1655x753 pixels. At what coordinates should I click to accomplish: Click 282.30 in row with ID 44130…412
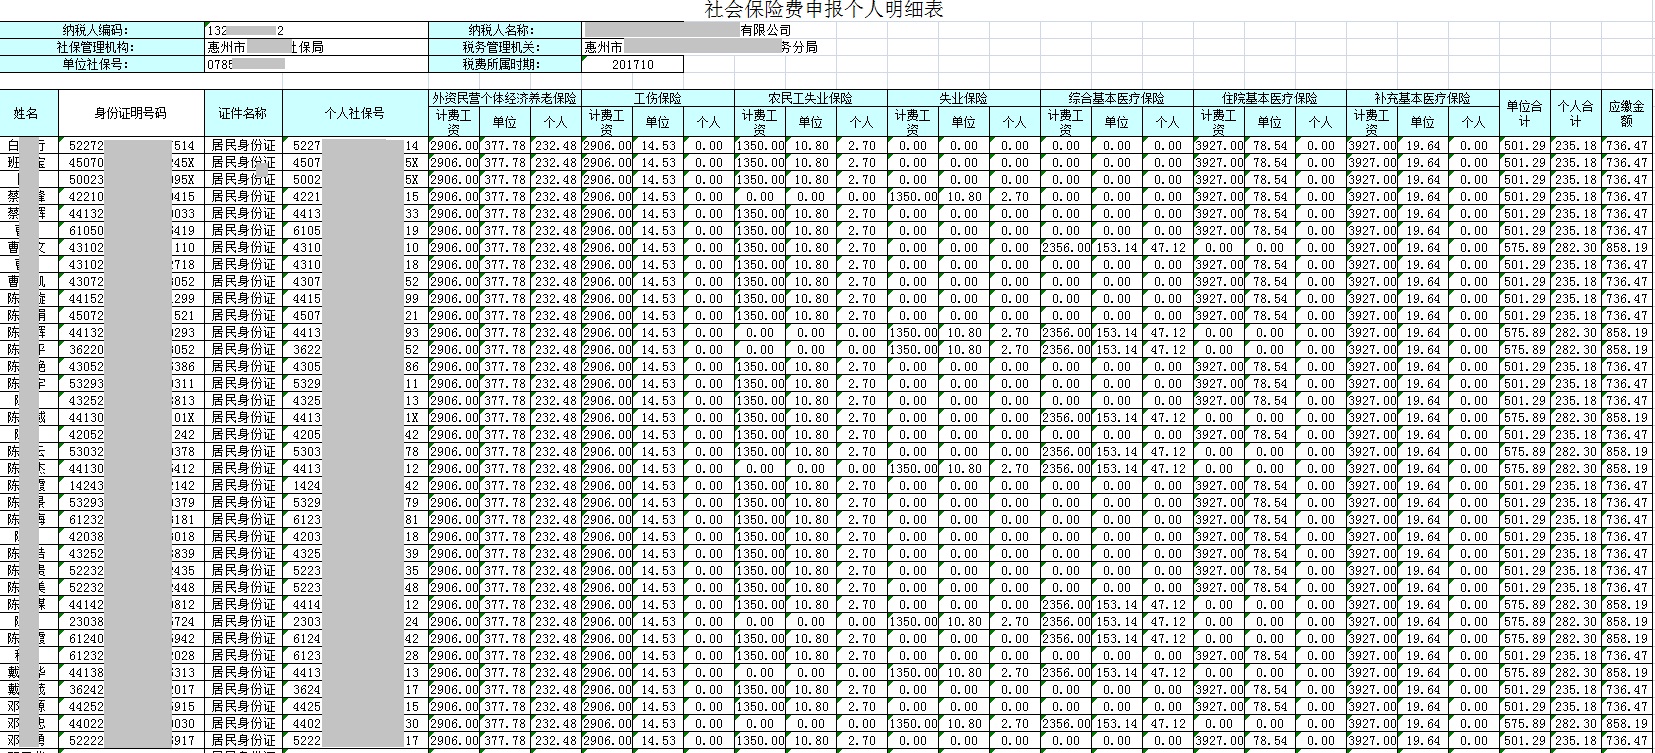click(1576, 469)
